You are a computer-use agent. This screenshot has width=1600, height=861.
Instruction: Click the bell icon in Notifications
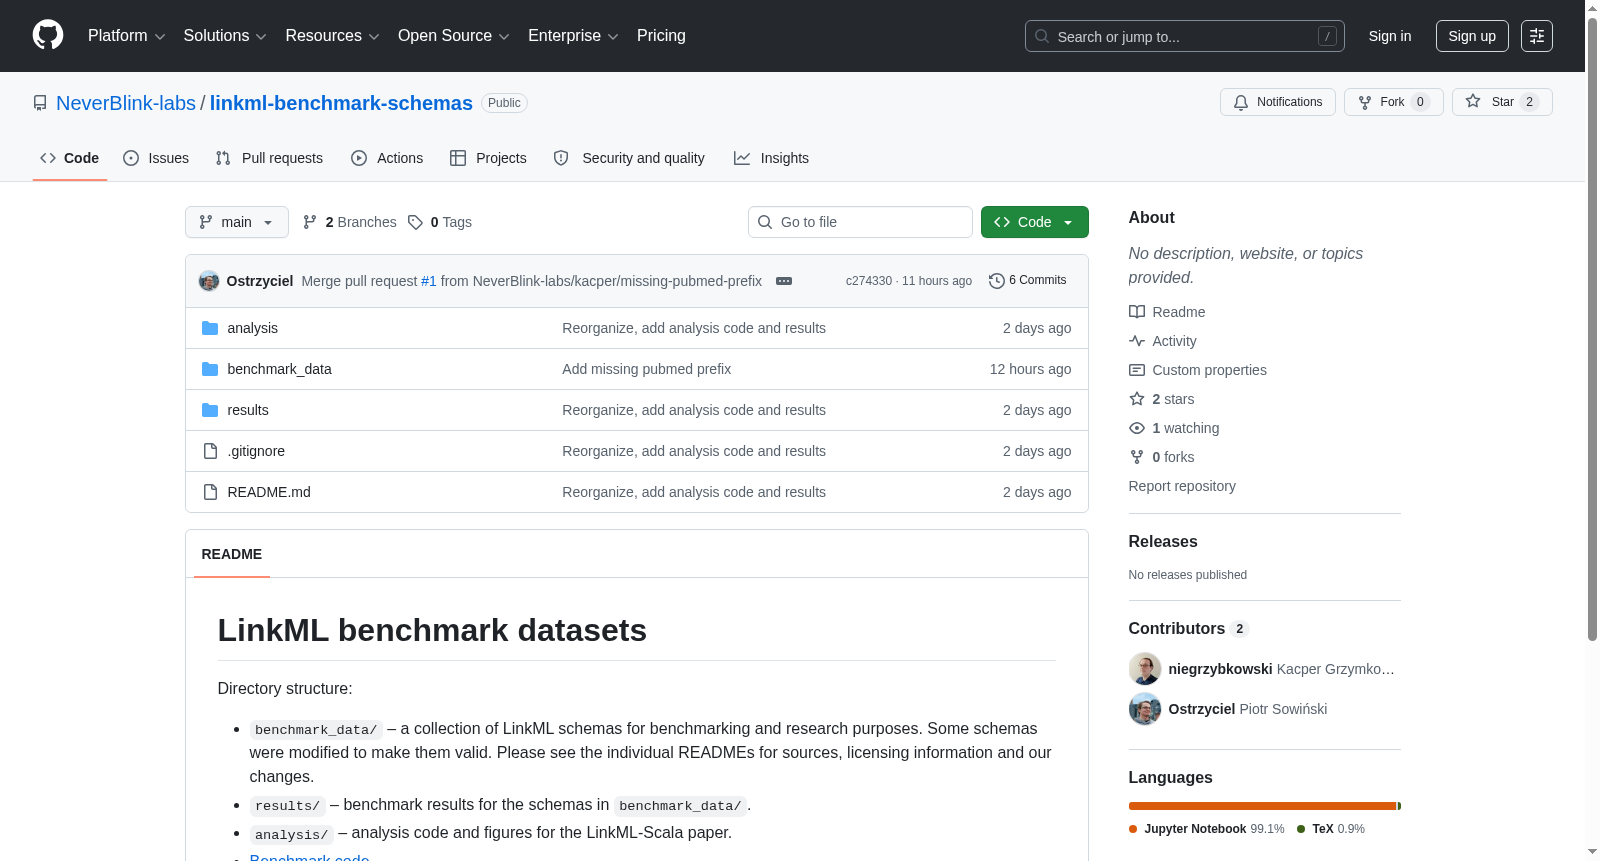click(1241, 102)
